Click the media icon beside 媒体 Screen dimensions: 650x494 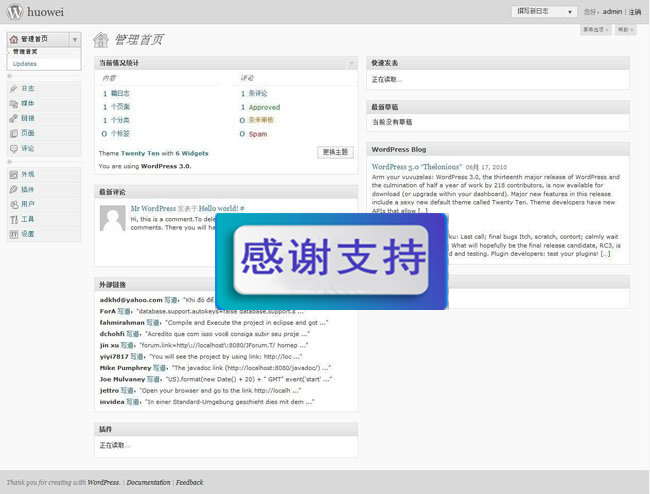point(14,104)
